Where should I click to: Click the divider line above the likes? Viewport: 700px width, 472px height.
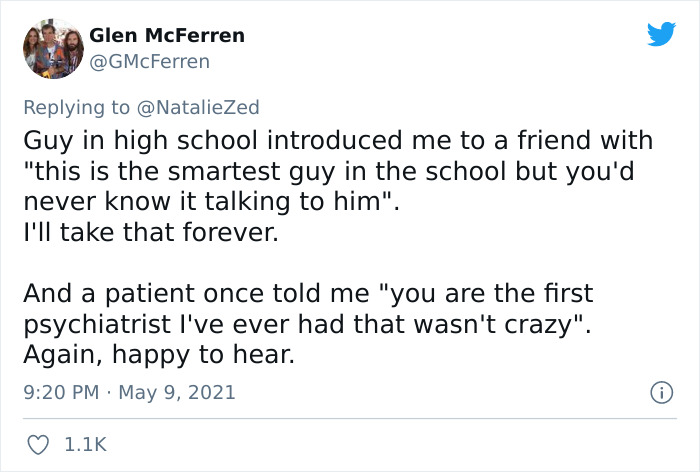[x=349, y=417]
